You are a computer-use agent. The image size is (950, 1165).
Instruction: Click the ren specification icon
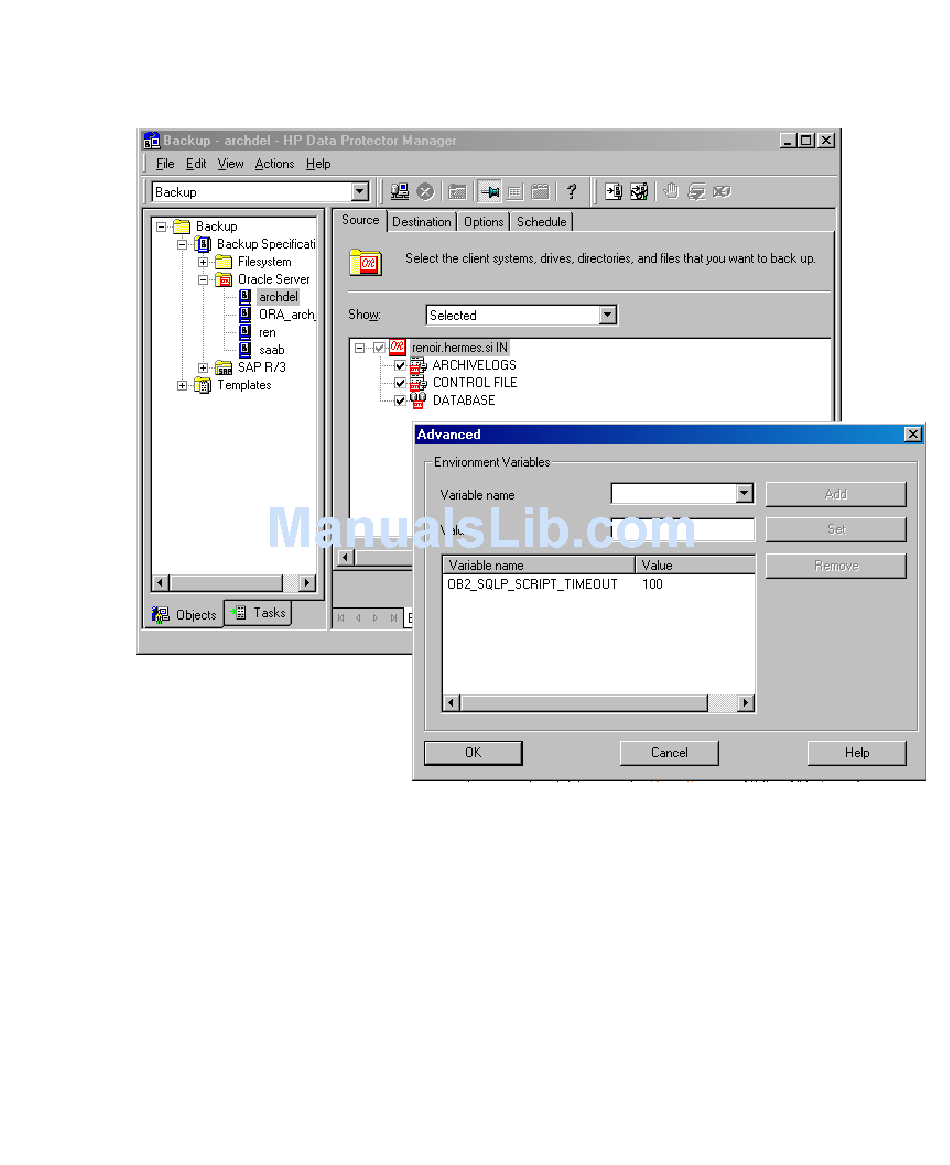(x=244, y=332)
